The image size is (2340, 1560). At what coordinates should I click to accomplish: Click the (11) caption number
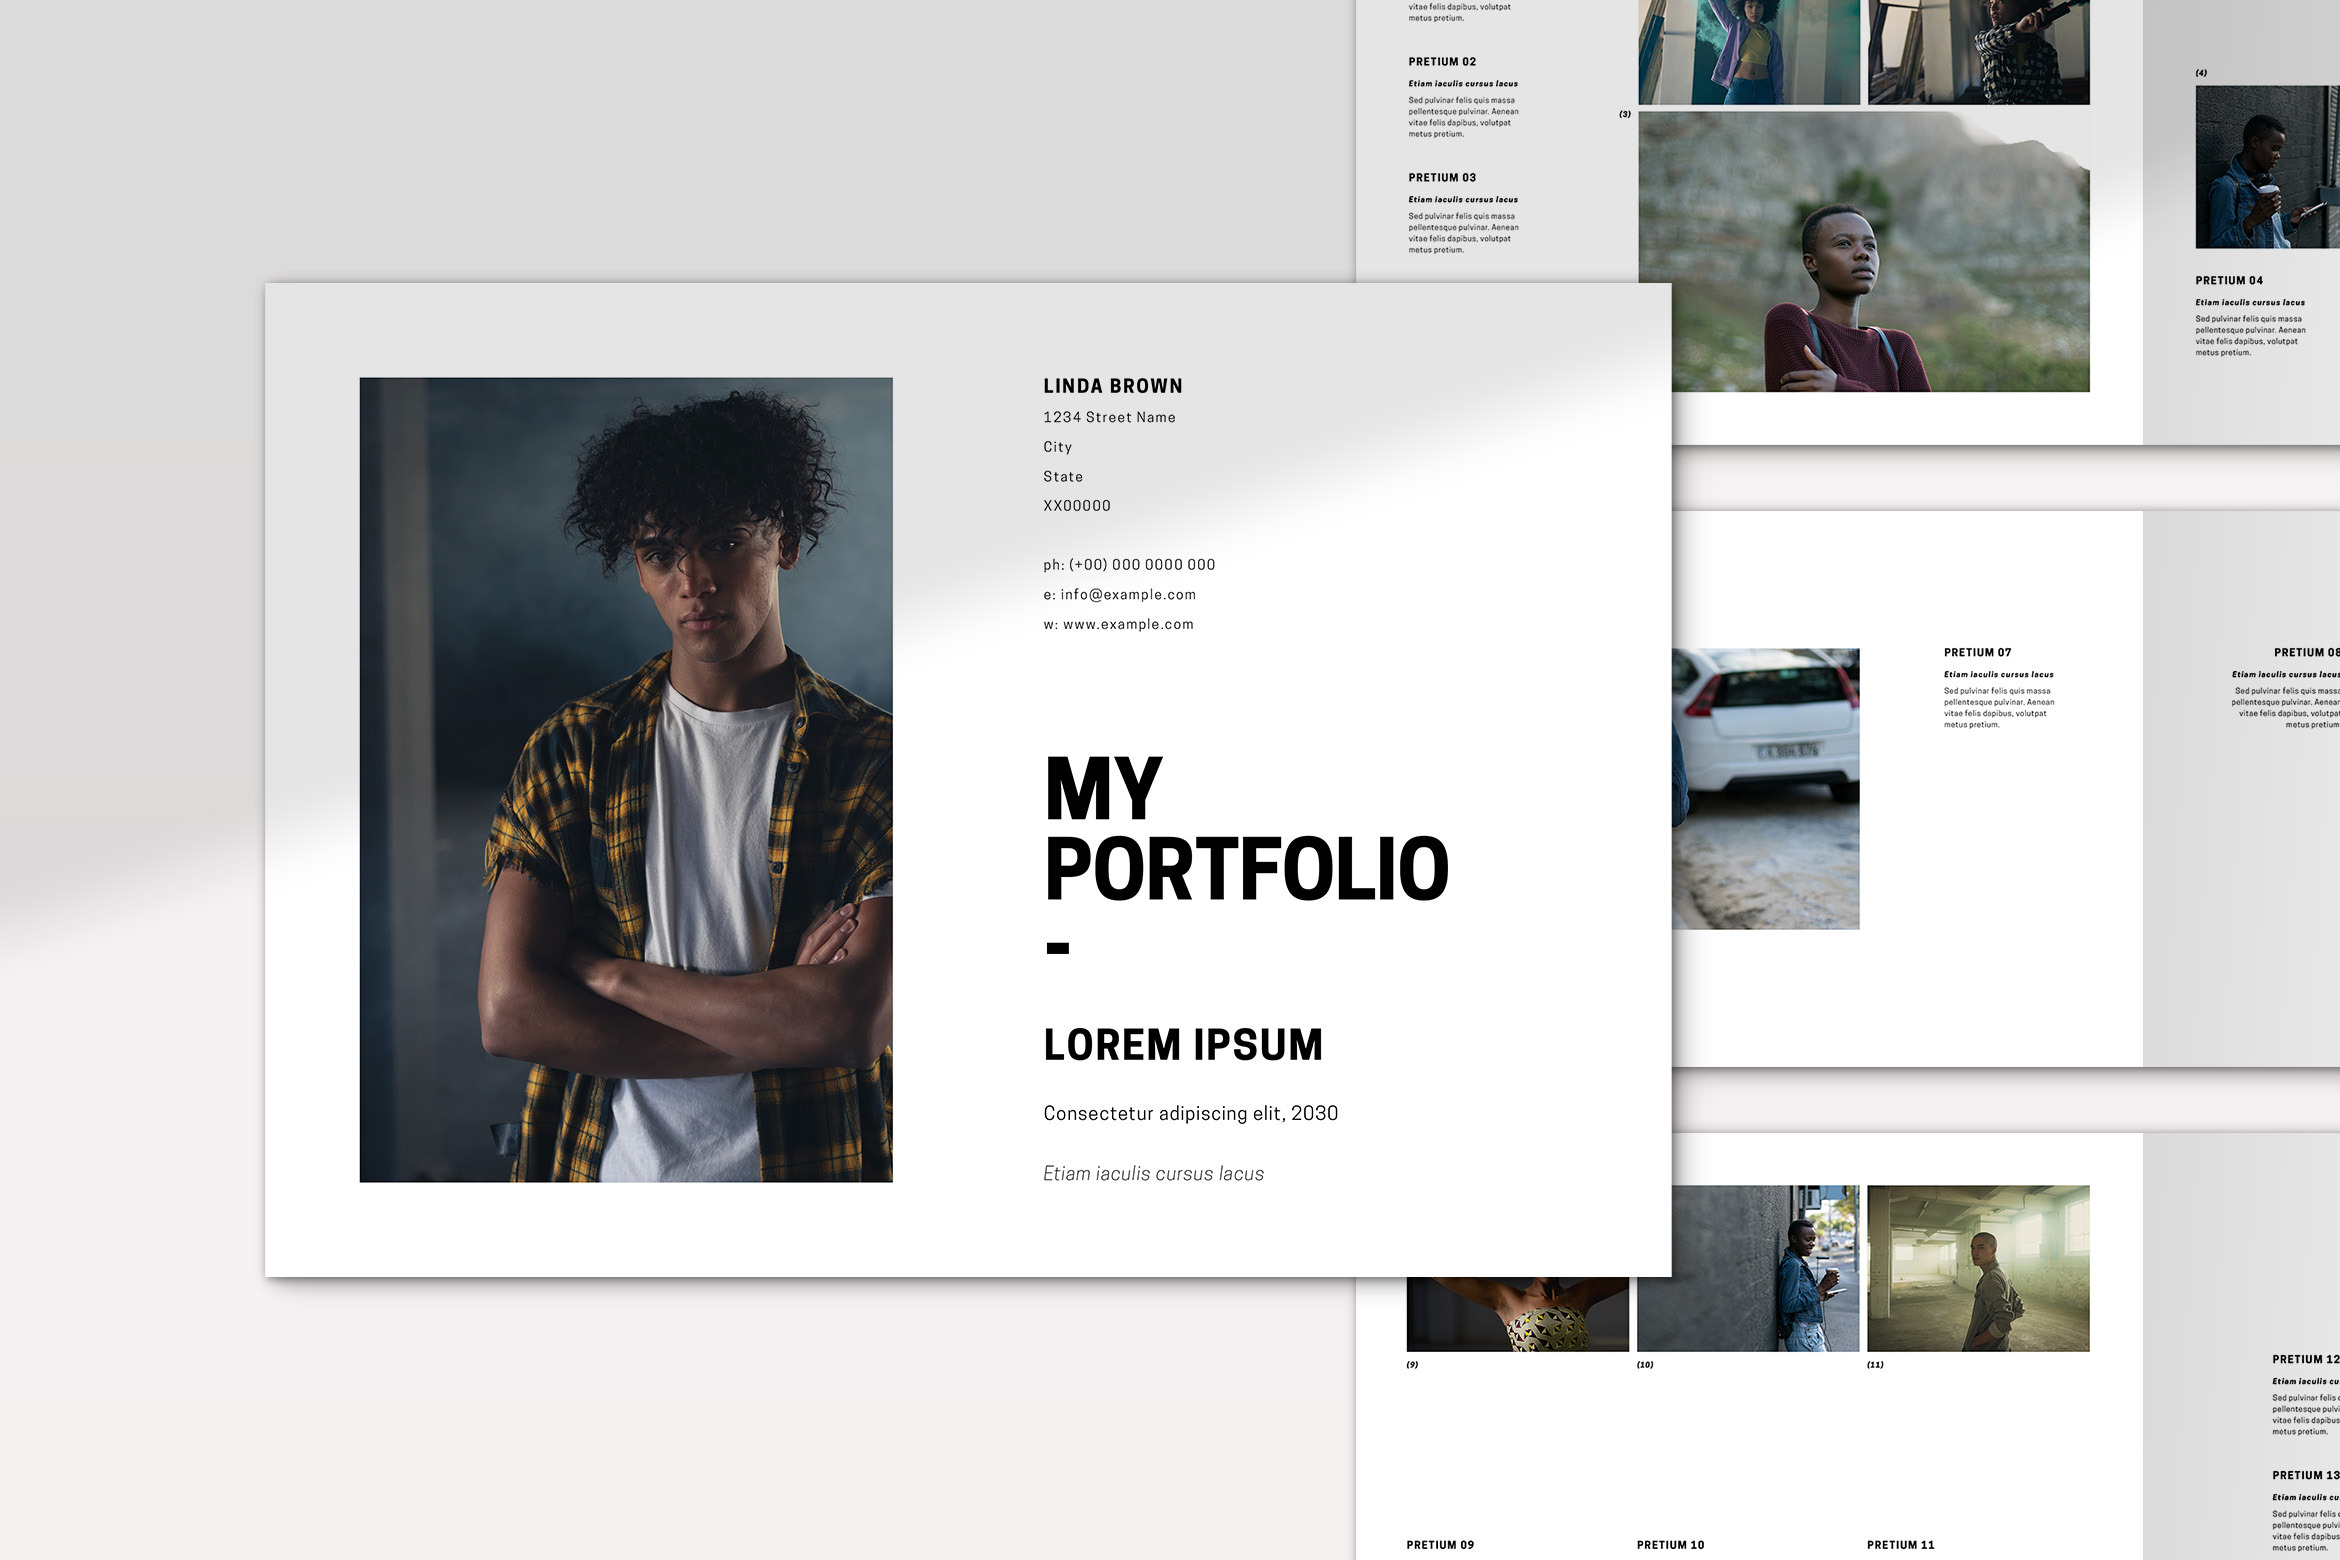[1875, 1365]
